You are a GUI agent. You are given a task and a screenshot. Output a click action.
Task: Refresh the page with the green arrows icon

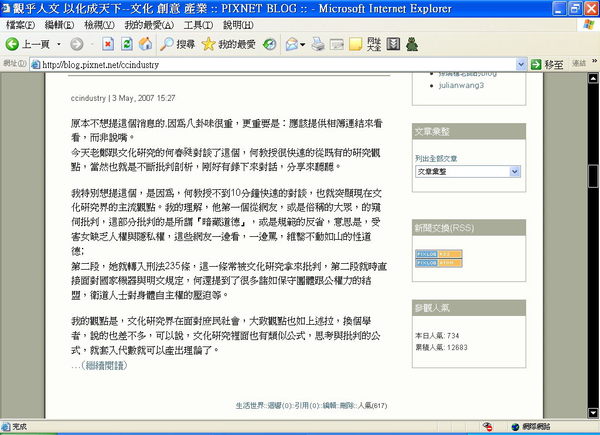pyautogui.click(x=127, y=44)
